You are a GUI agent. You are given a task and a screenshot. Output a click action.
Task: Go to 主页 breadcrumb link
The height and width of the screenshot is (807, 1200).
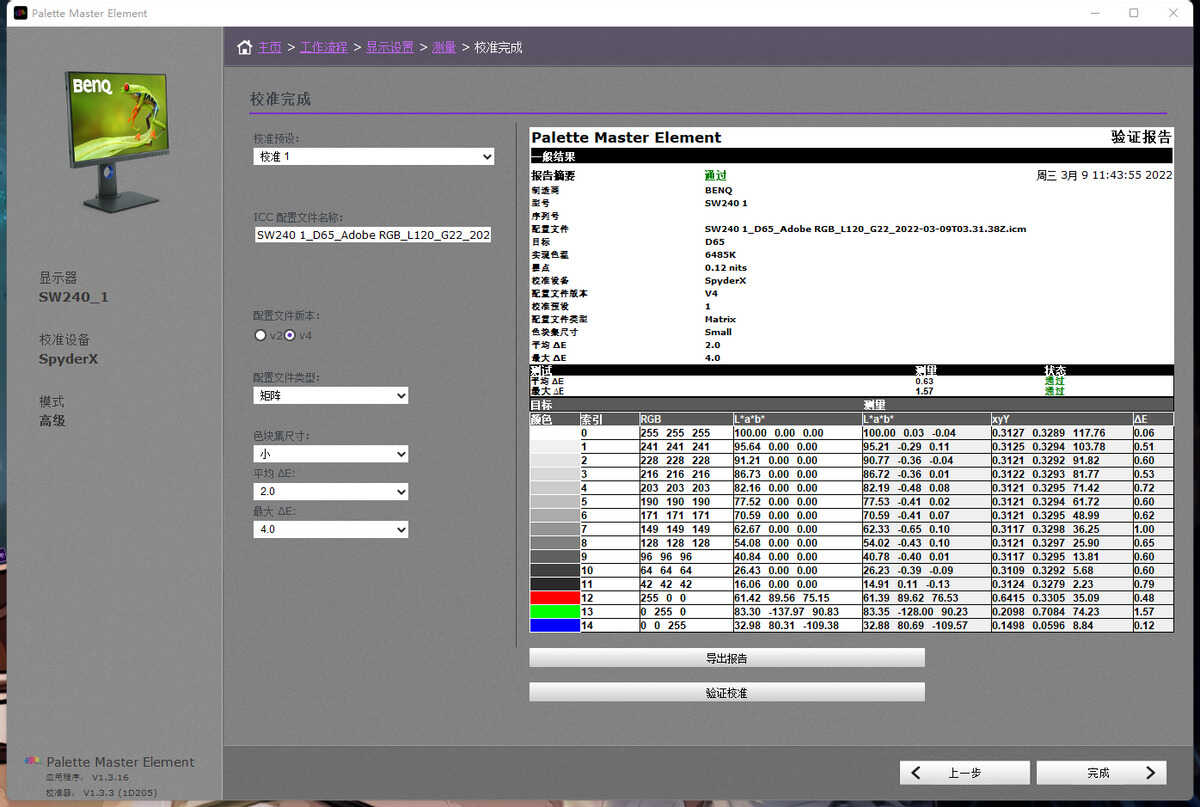(x=270, y=47)
